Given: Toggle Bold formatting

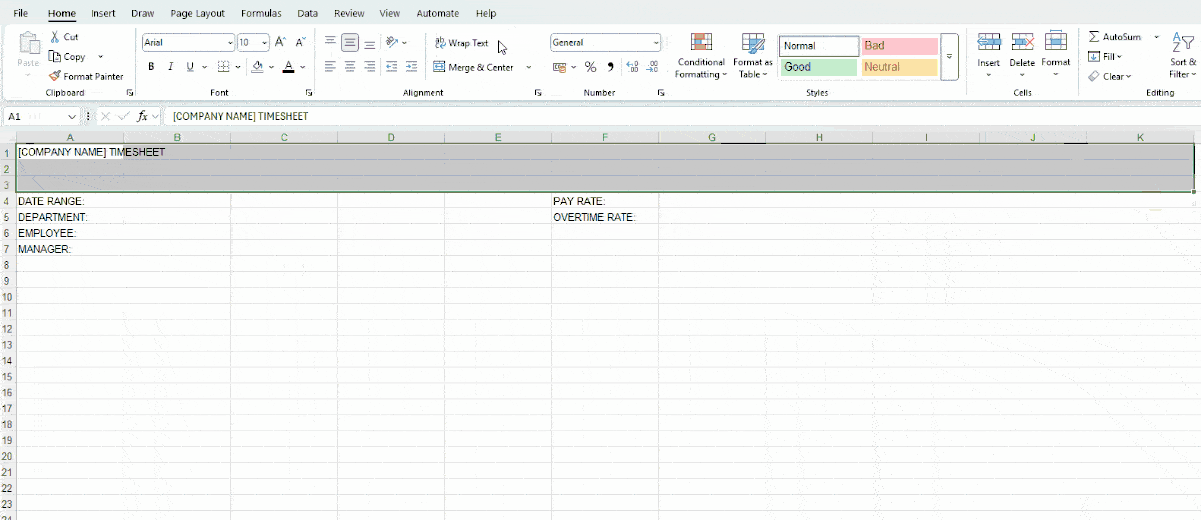Looking at the screenshot, I should pyautogui.click(x=151, y=67).
